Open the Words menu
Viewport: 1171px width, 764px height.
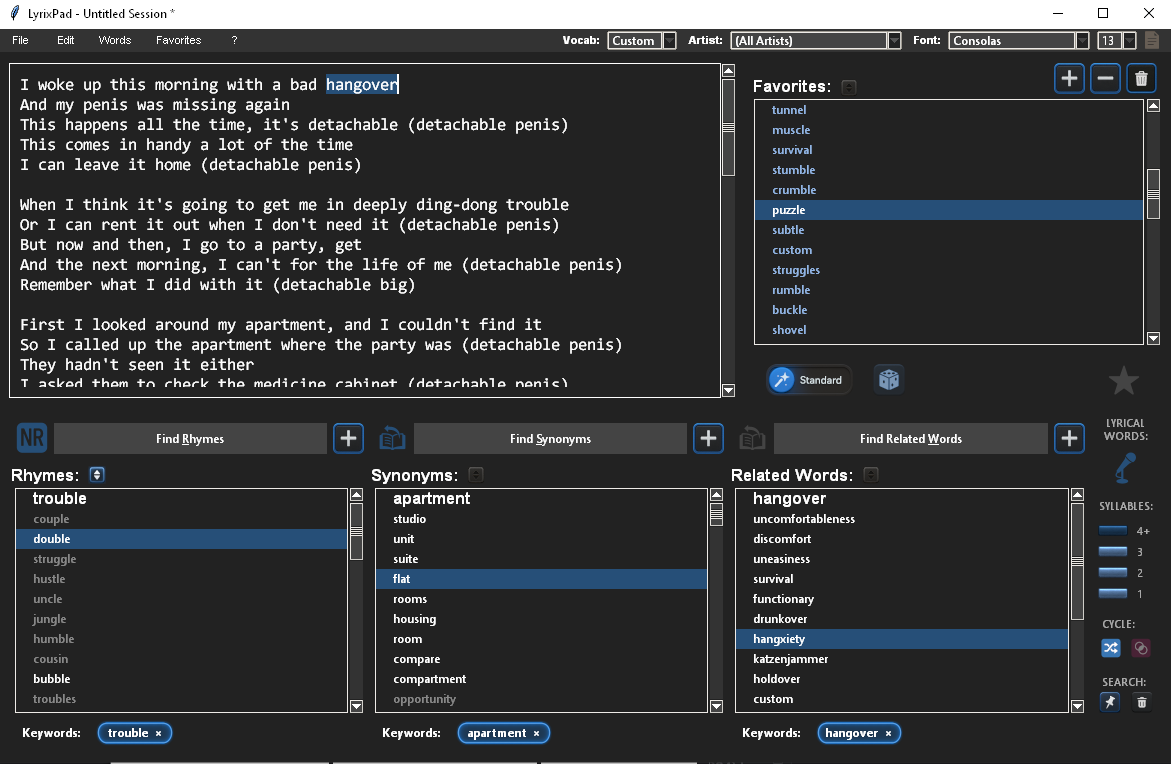pyautogui.click(x=115, y=40)
